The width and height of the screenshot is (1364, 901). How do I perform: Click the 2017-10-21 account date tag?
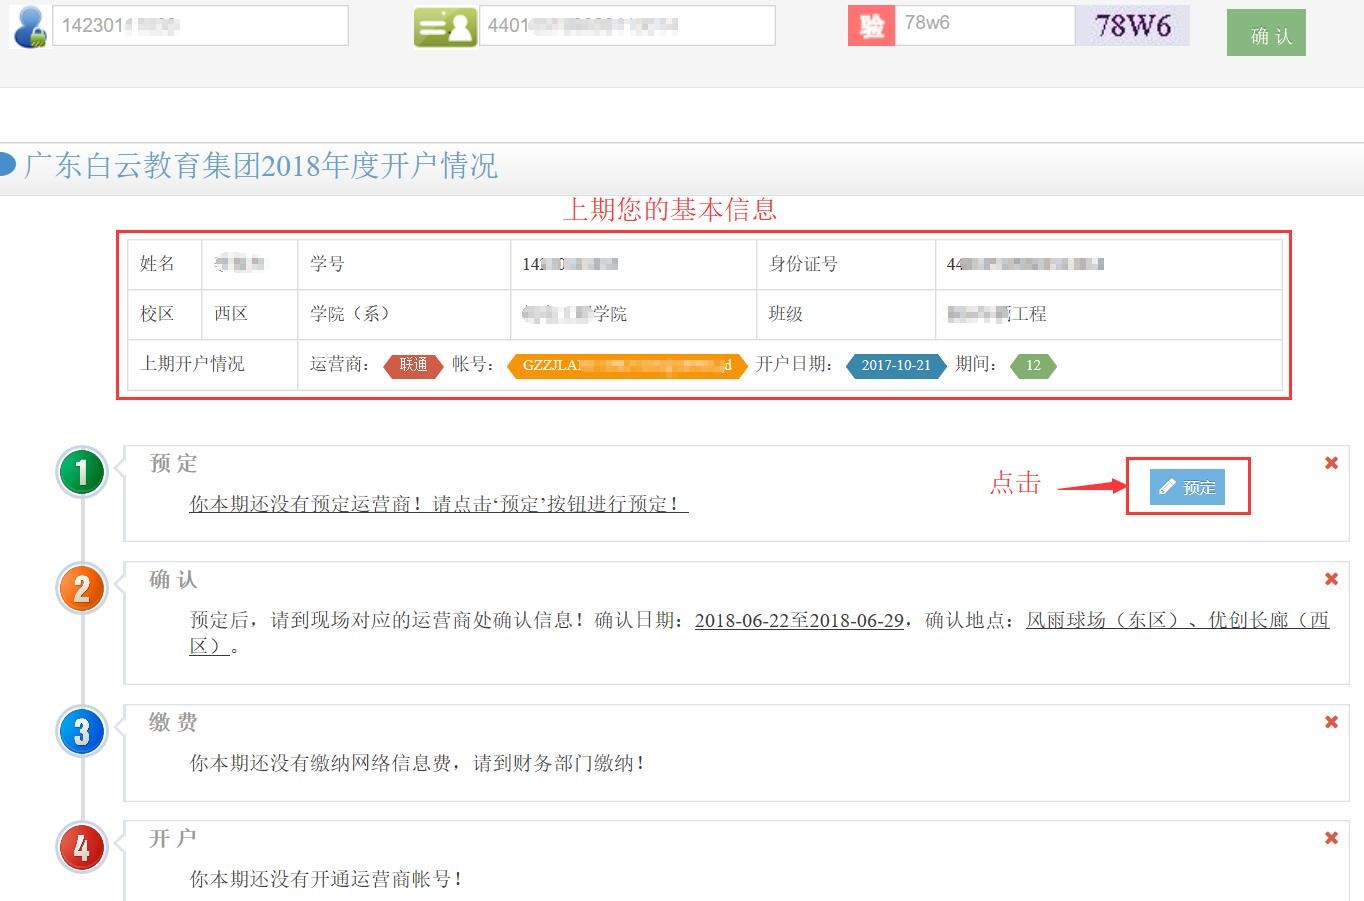point(896,365)
